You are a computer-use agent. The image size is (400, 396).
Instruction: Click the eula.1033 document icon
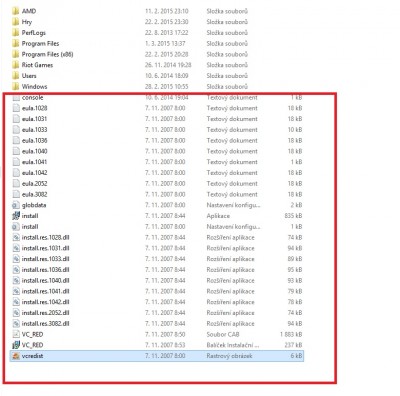[x=16, y=130]
